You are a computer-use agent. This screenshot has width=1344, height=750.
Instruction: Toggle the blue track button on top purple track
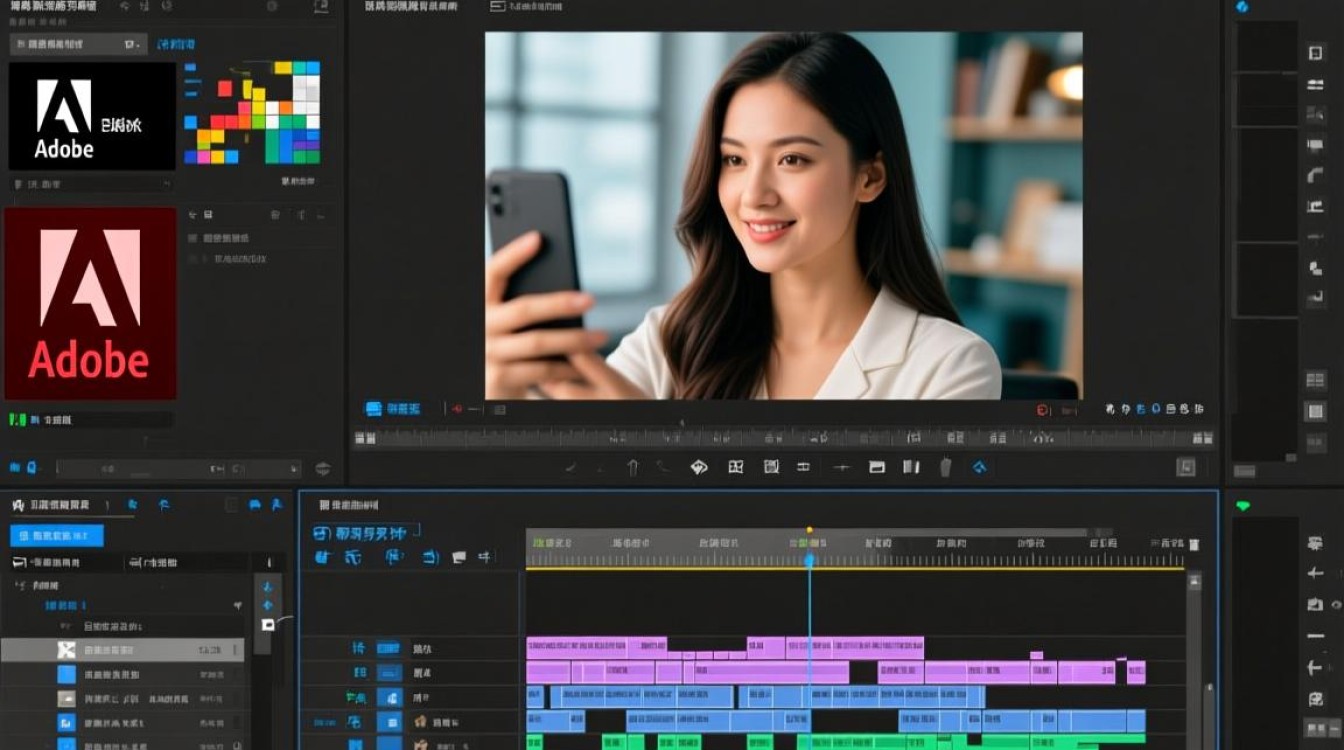point(388,649)
